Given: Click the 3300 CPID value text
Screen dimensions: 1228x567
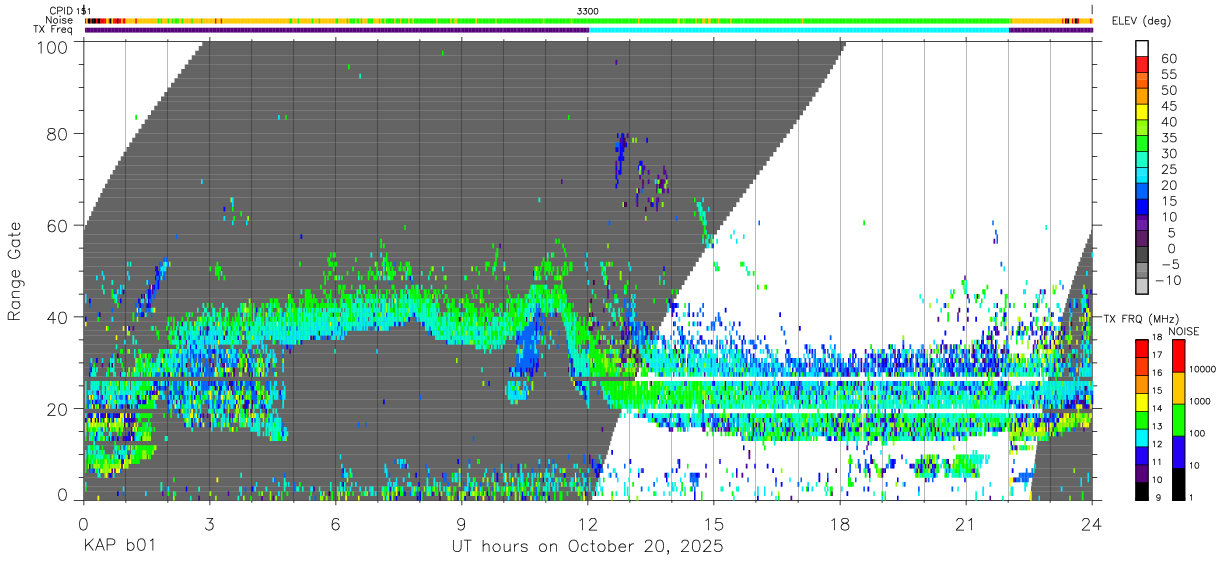Looking at the screenshot, I should (588, 10).
